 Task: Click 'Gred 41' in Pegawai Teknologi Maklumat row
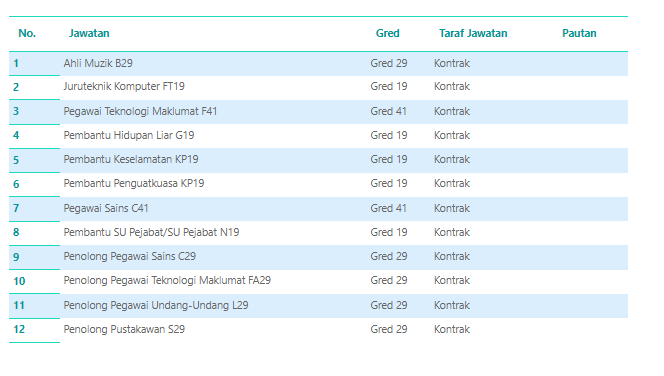coord(388,111)
